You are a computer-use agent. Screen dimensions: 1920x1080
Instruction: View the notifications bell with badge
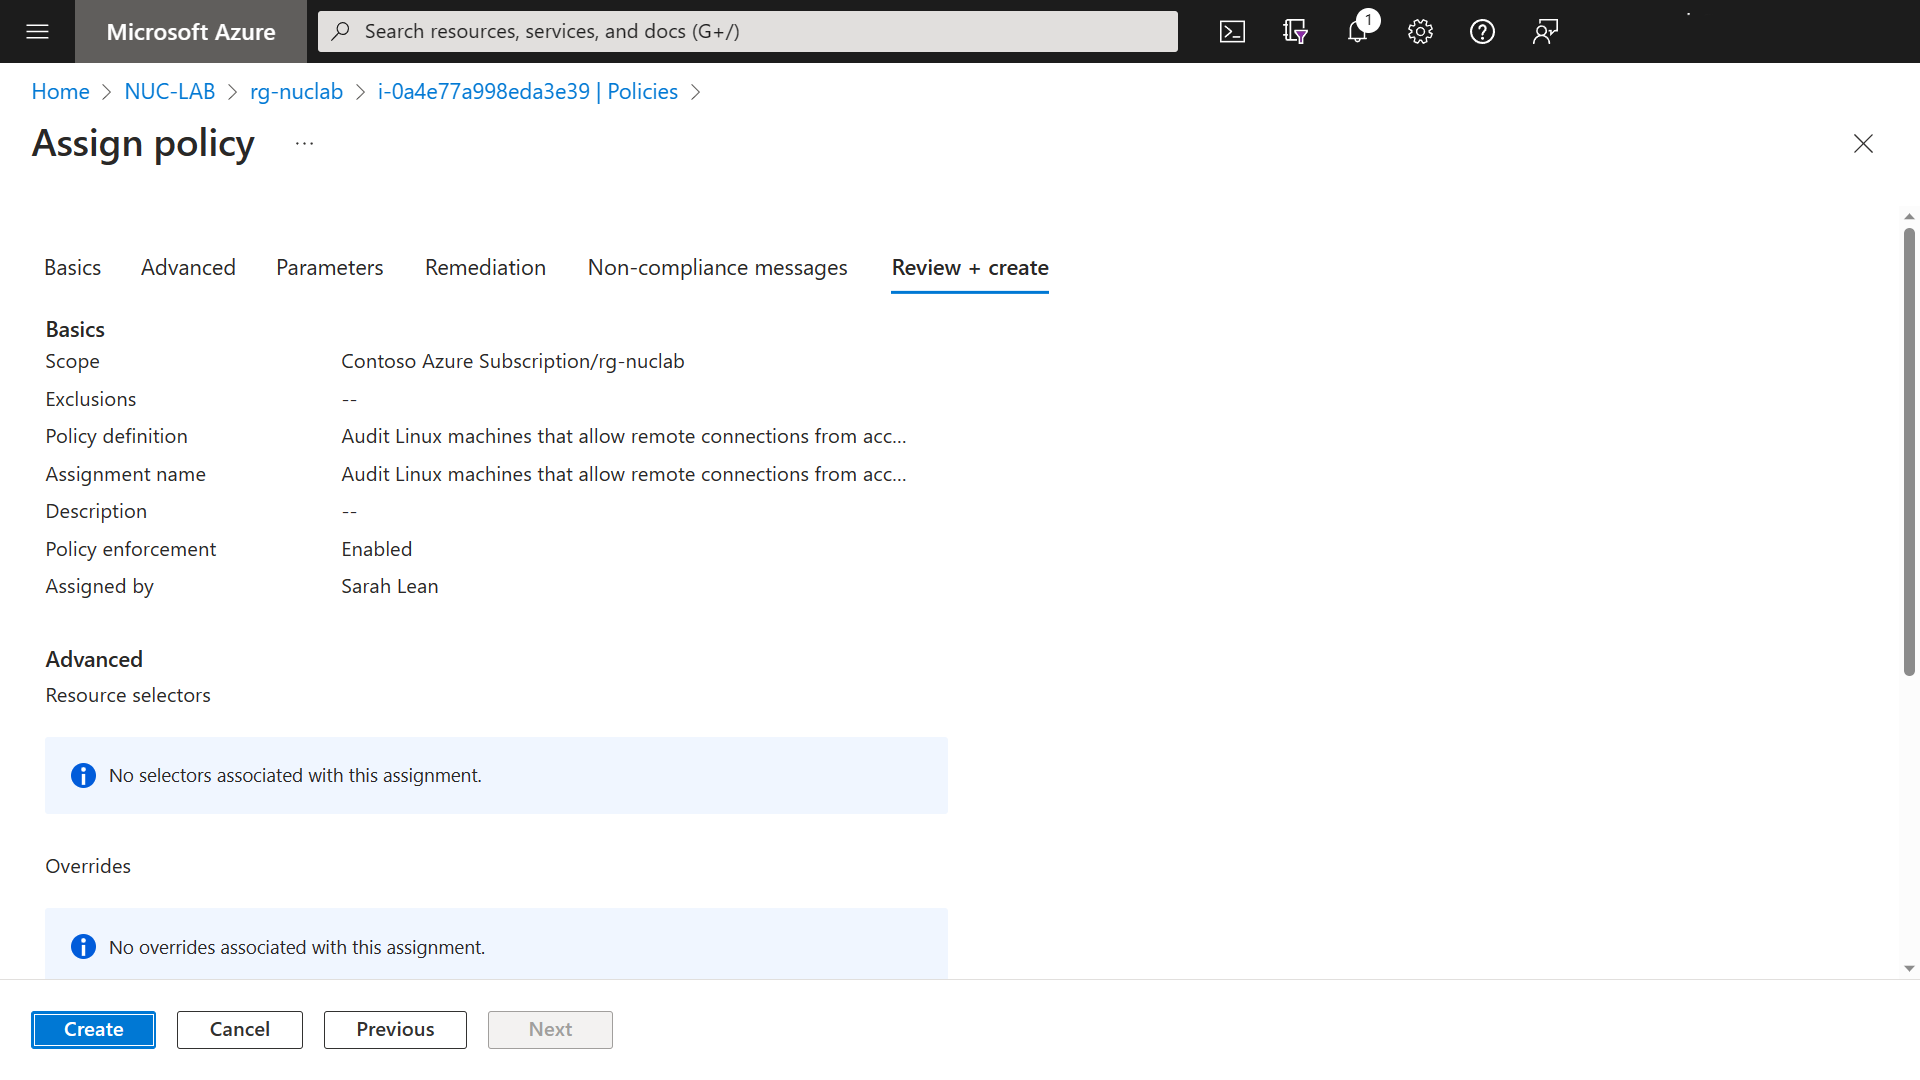1357,31
